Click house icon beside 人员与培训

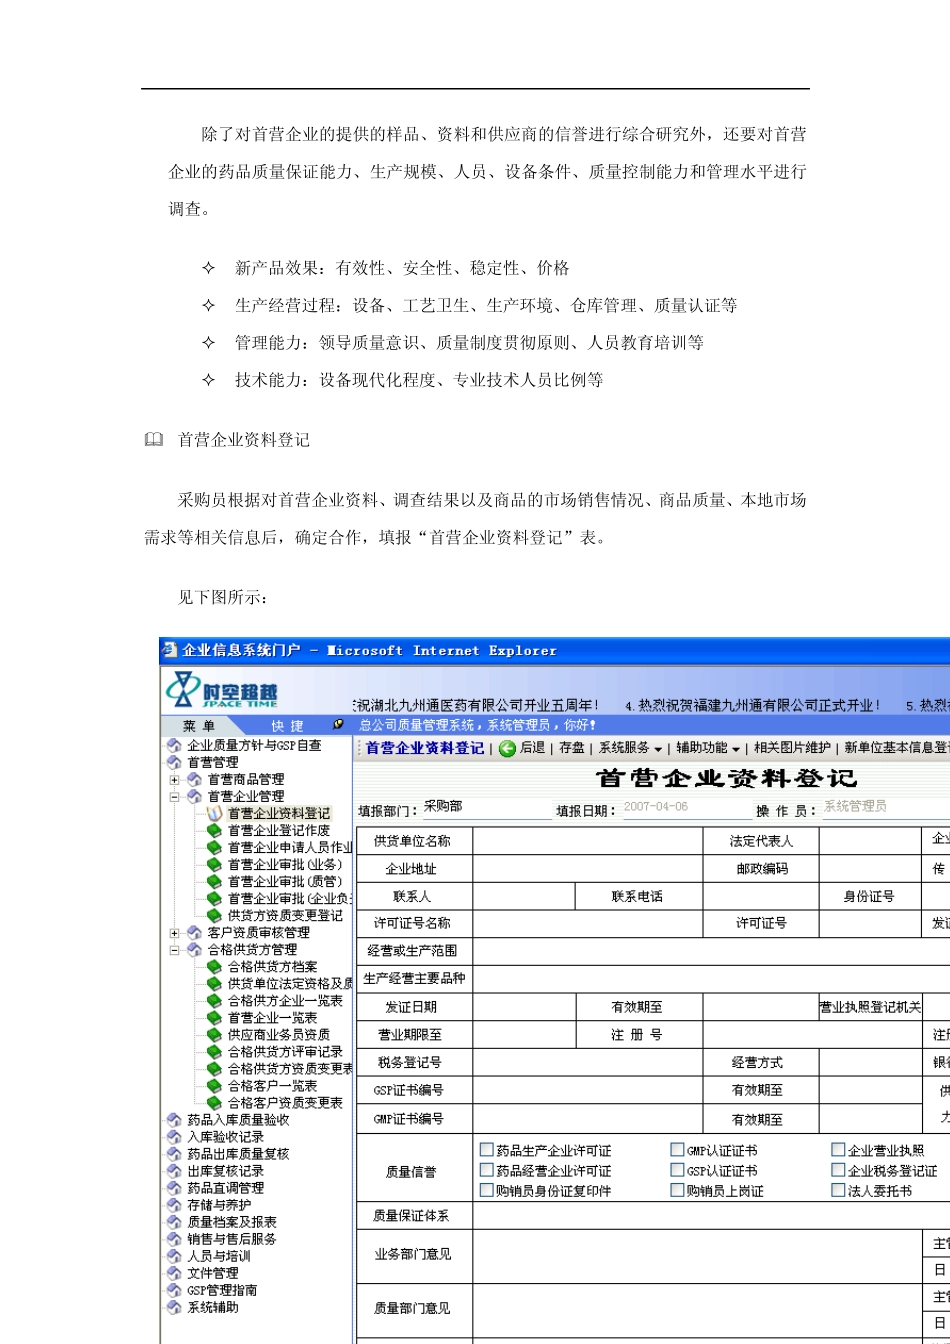point(174,1255)
